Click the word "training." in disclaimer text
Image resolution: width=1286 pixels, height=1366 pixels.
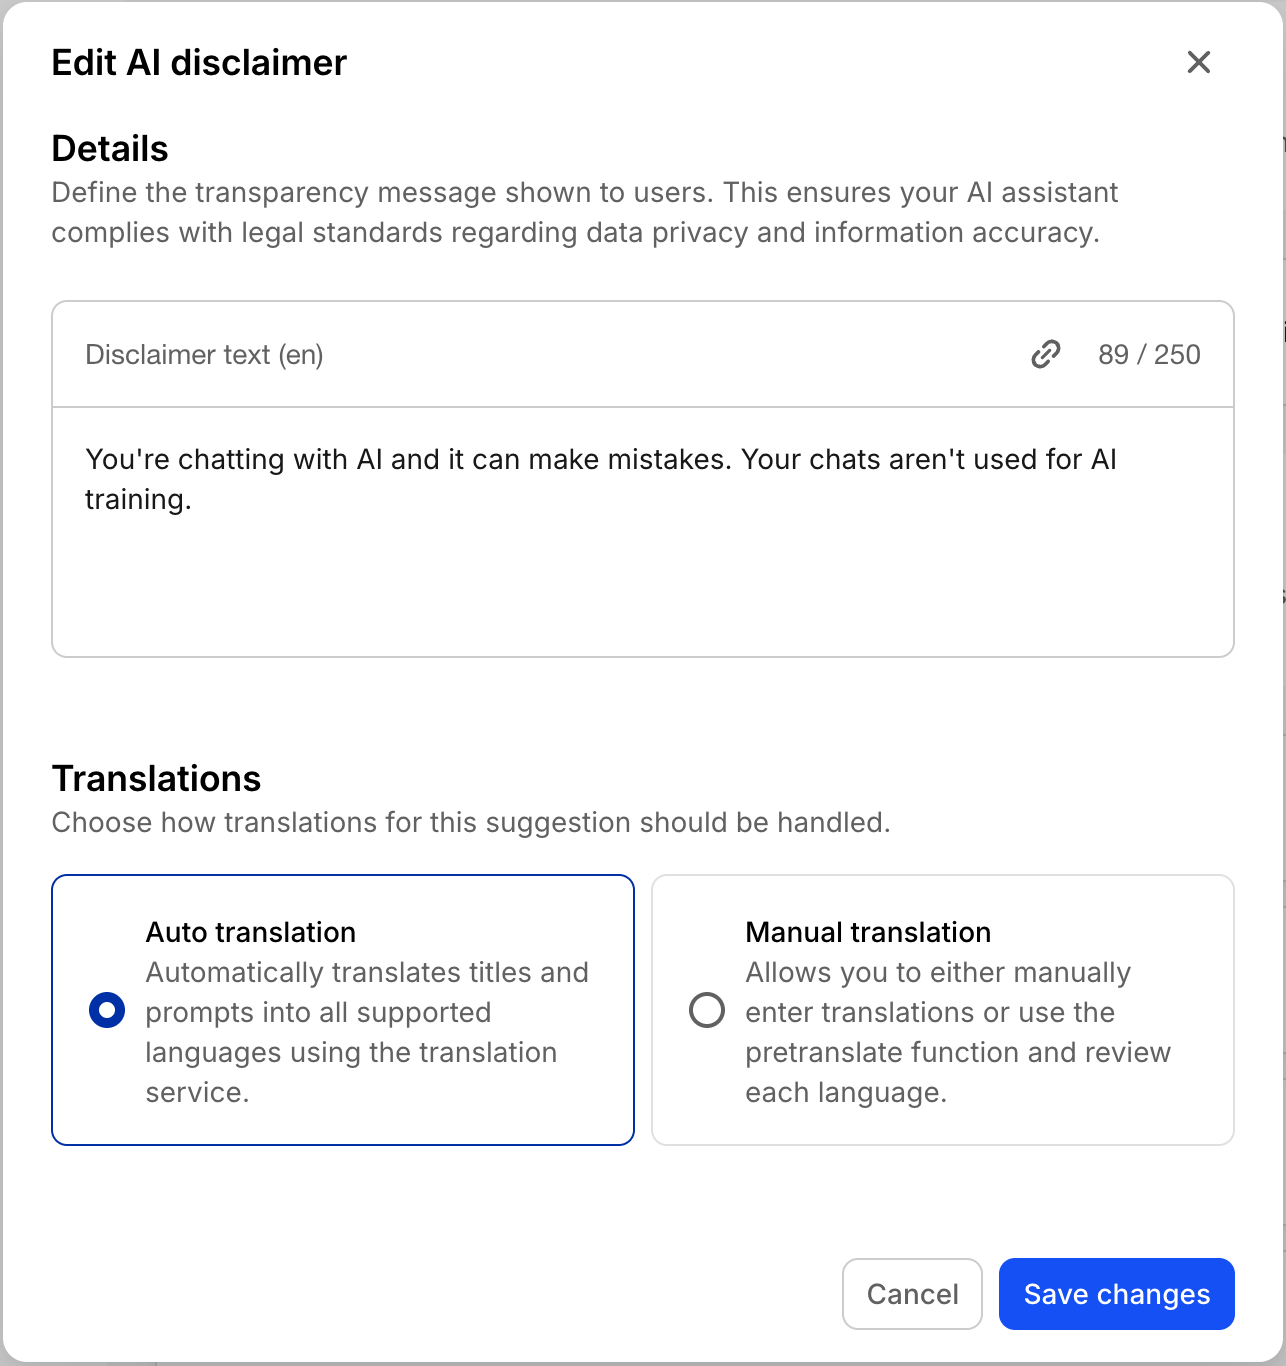(138, 499)
